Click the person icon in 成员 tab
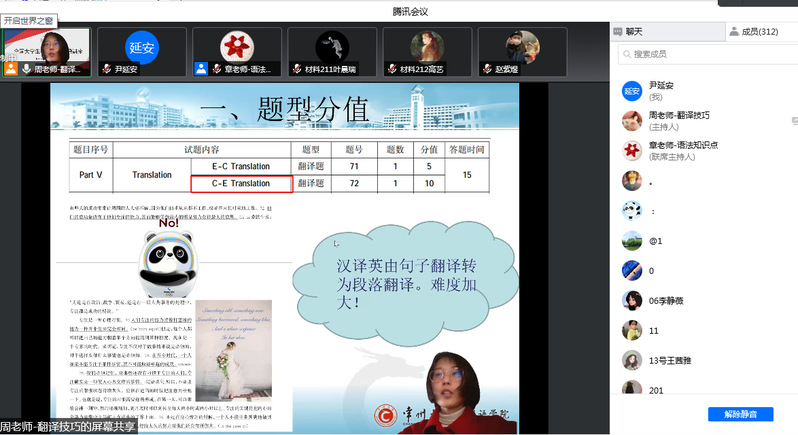Screen dimensions: 798x435 click(734, 32)
